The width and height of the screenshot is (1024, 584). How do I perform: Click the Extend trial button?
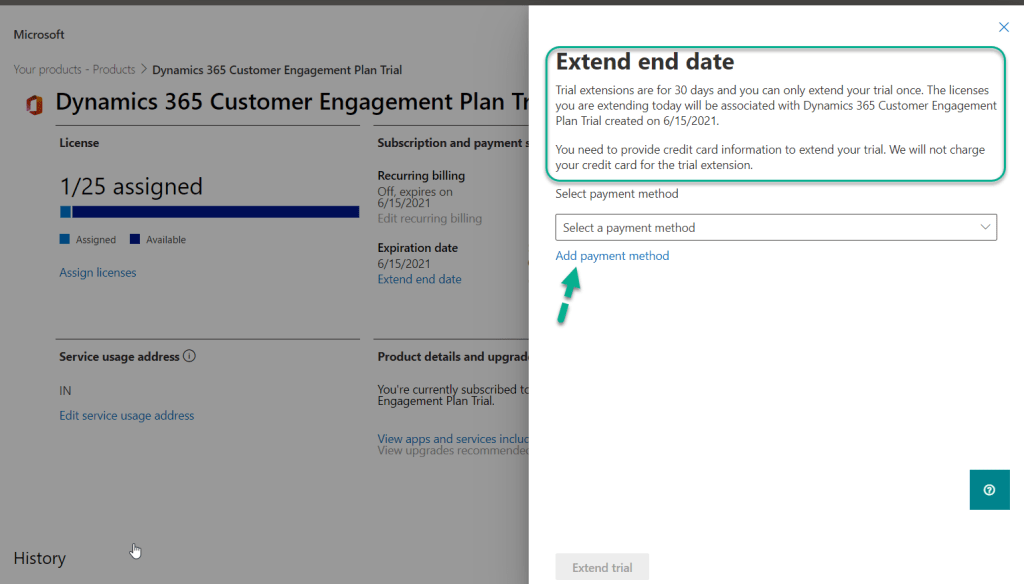point(602,567)
